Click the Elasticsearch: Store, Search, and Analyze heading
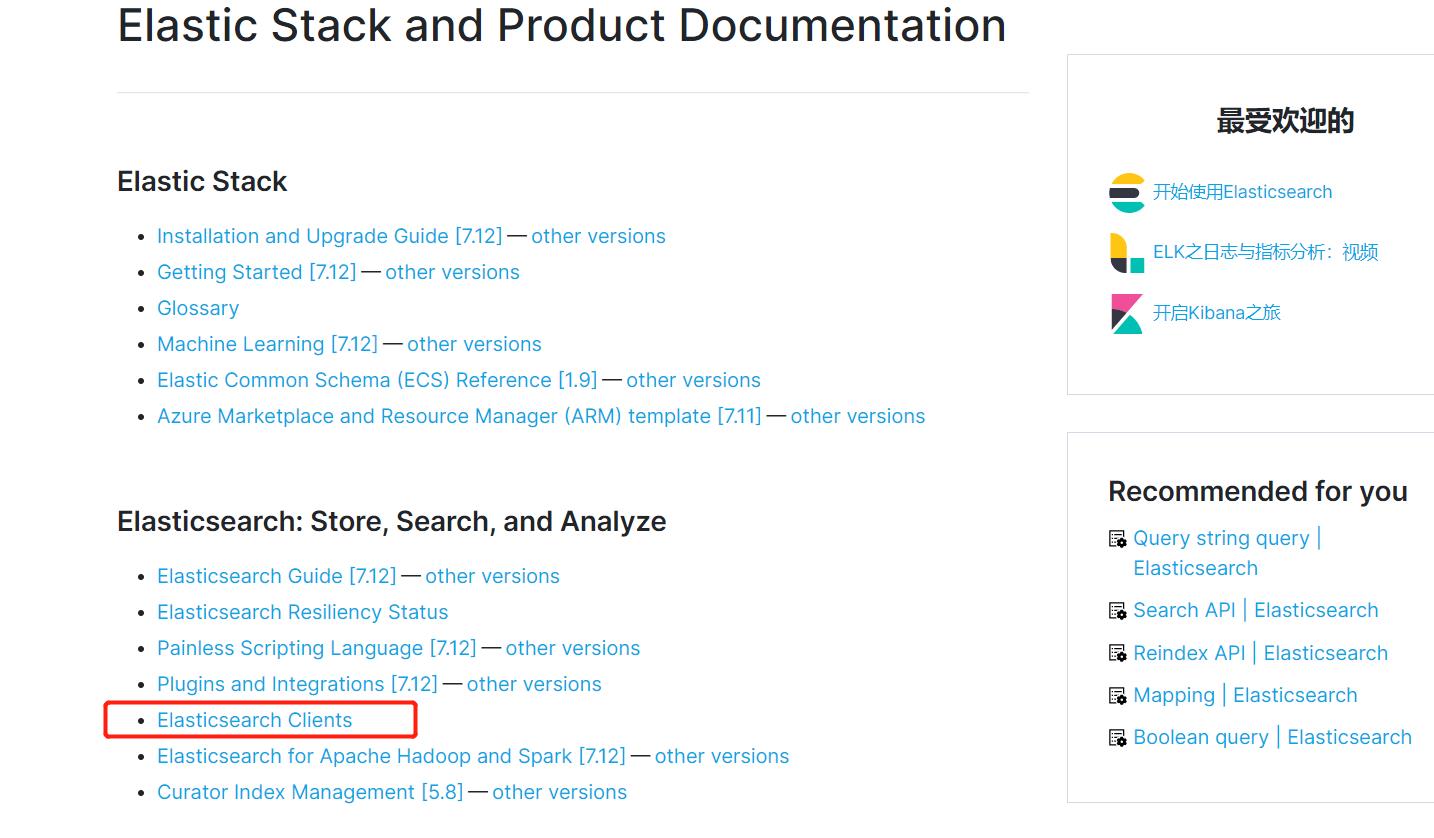This screenshot has height=838, width=1434. (x=391, y=521)
